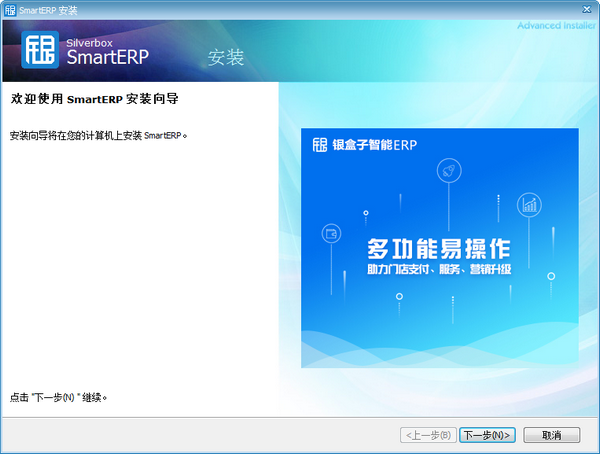Click the 多功能易操作 promo headline
Viewport: 600px width, 454px height.
439,249
